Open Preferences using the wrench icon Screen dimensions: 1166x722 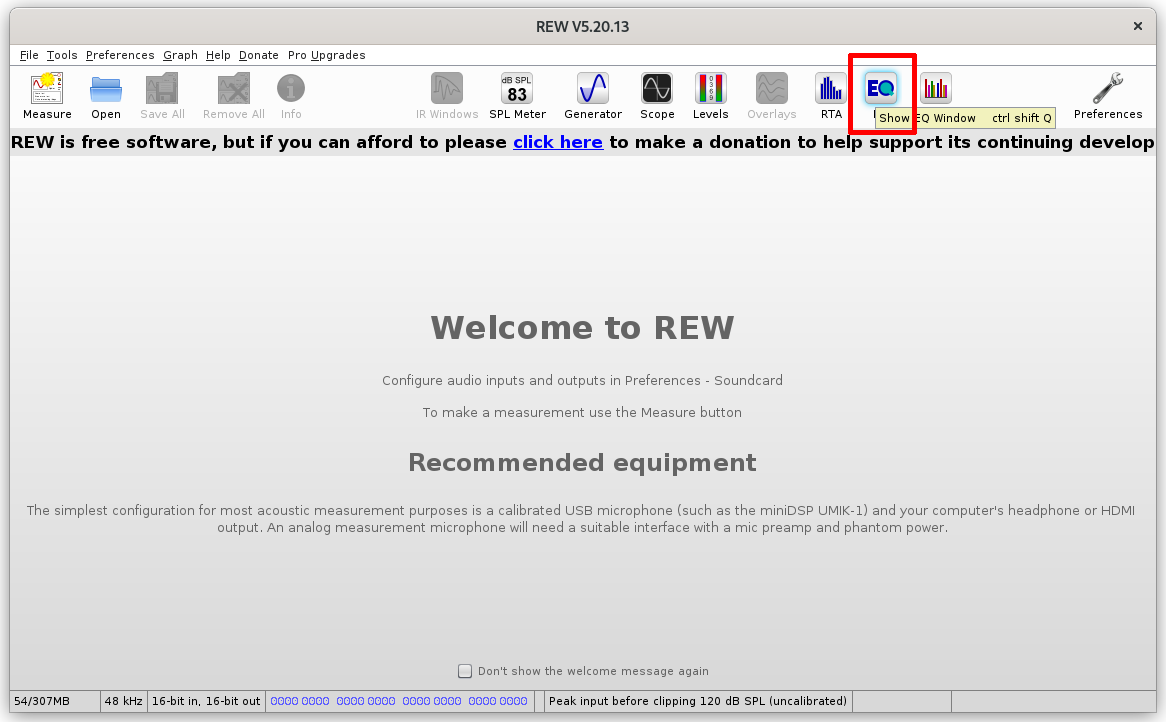coord(1108,88)
